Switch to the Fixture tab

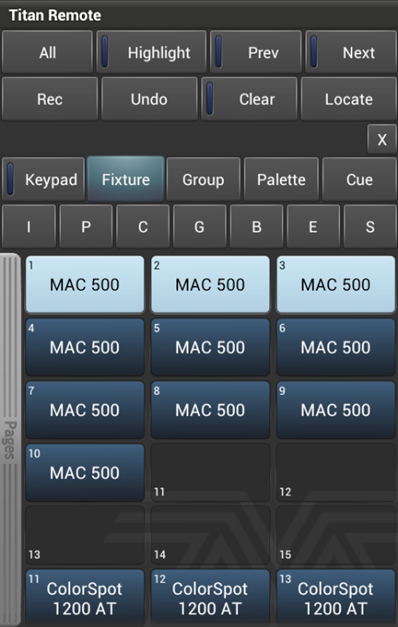[126, 179]
